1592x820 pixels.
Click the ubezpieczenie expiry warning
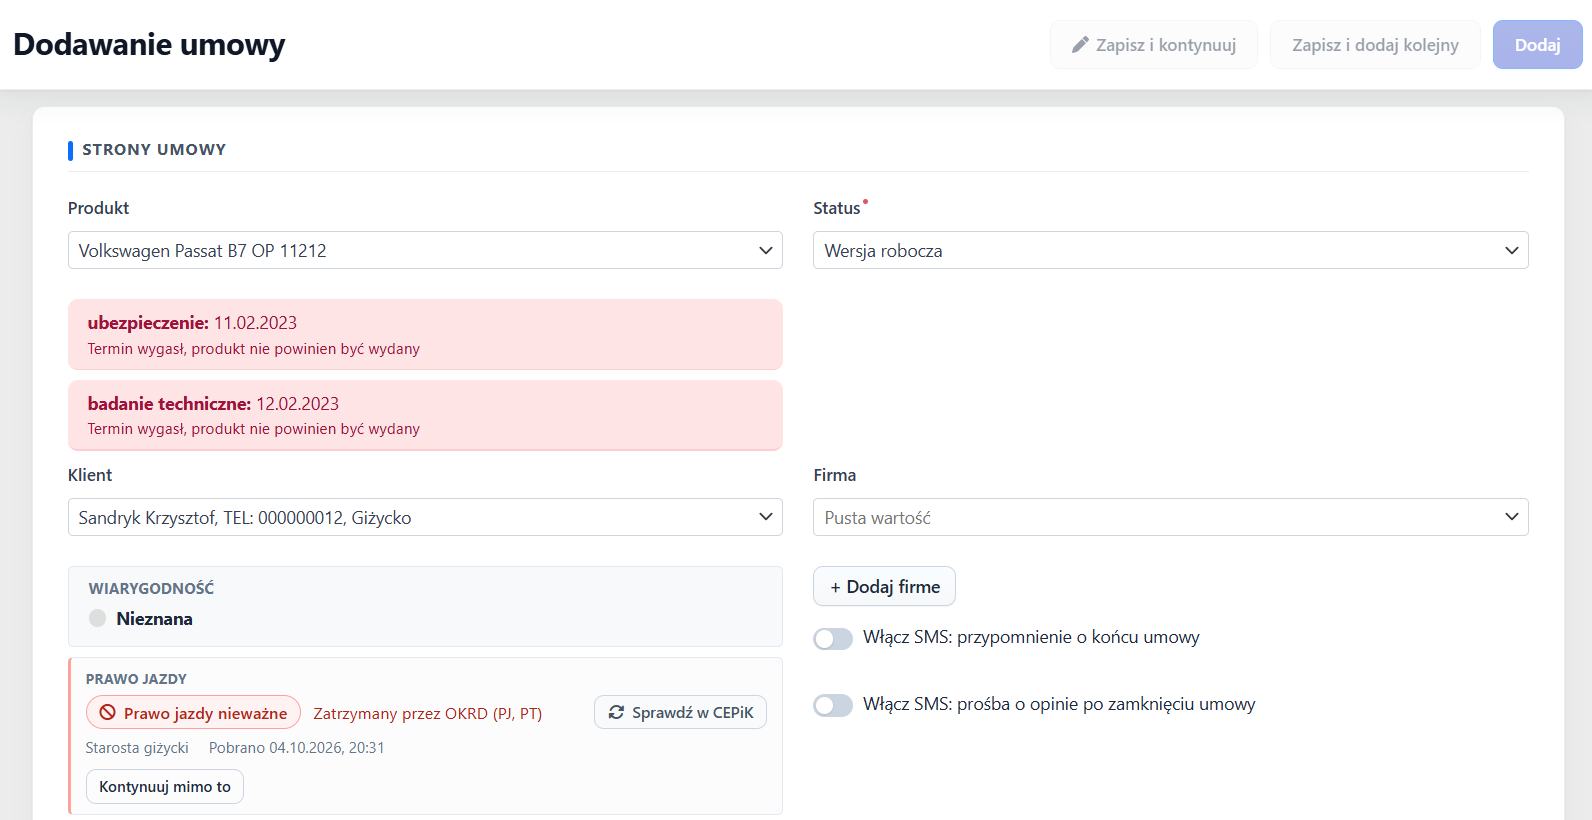425,334
